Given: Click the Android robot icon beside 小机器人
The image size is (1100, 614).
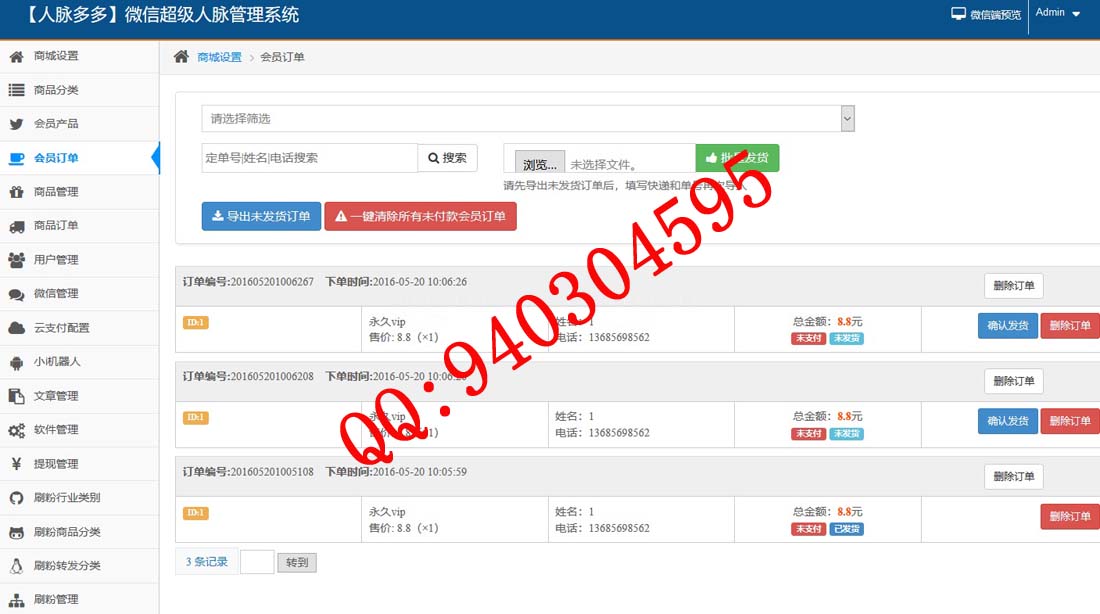Looking at the screenshot, I should [x=16, y=362].
